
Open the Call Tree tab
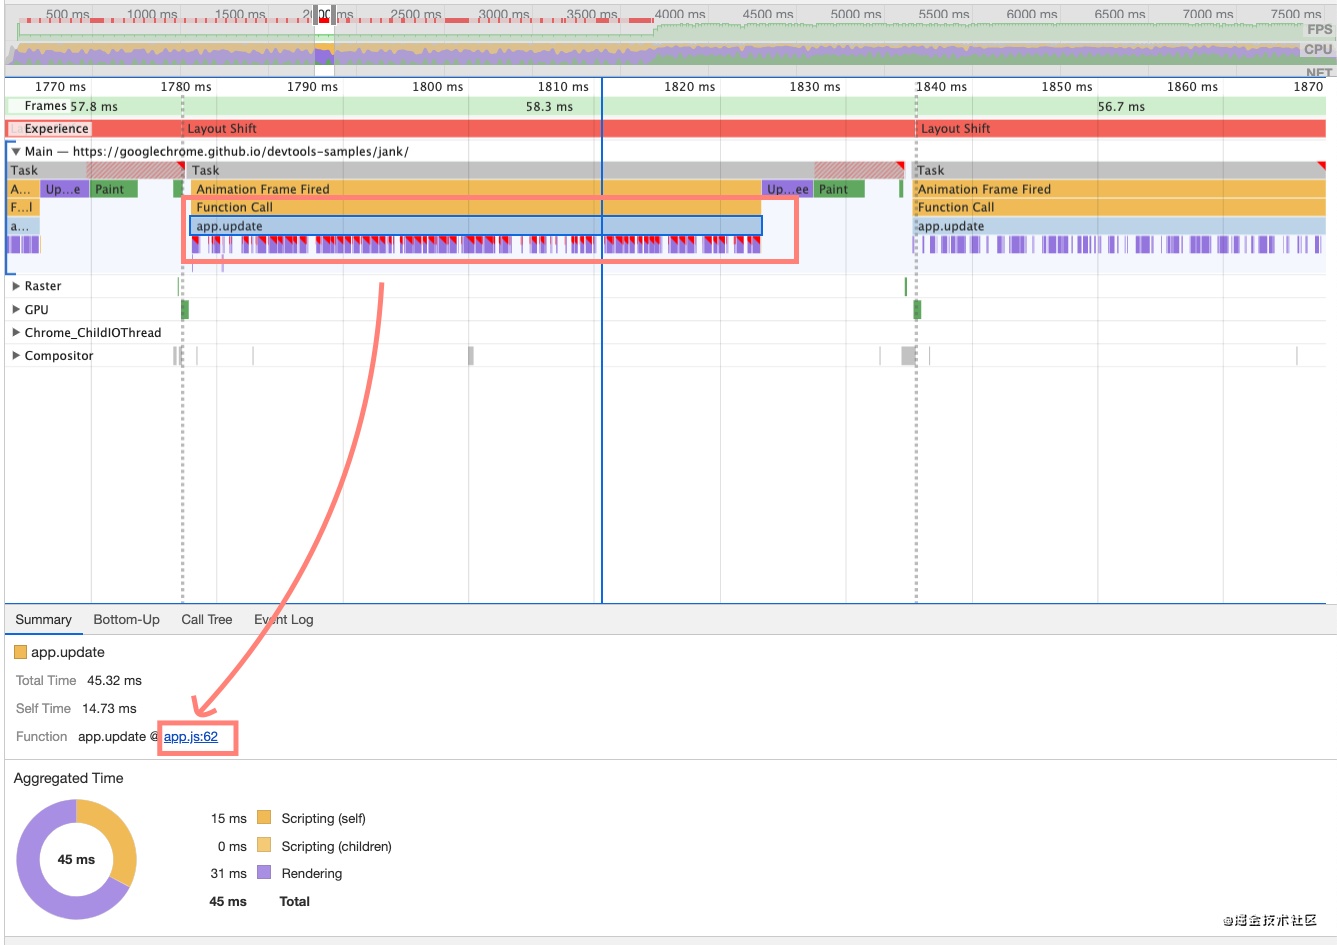tap(207, 620)
